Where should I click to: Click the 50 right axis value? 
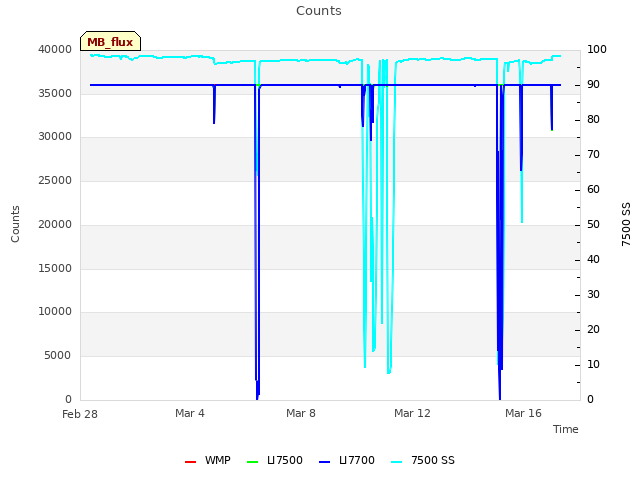[x=593, y=224]
